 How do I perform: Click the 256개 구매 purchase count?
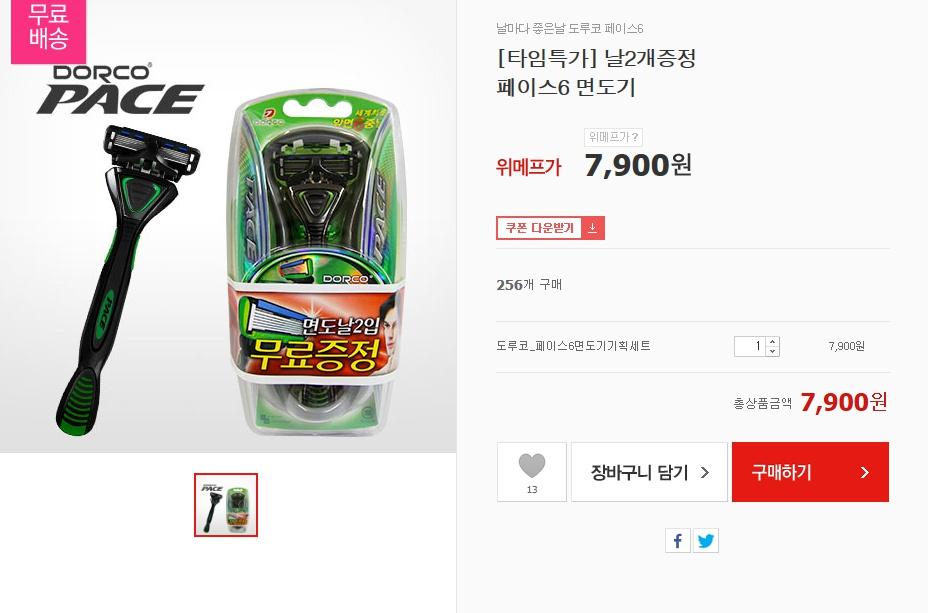tap(529, 285)
